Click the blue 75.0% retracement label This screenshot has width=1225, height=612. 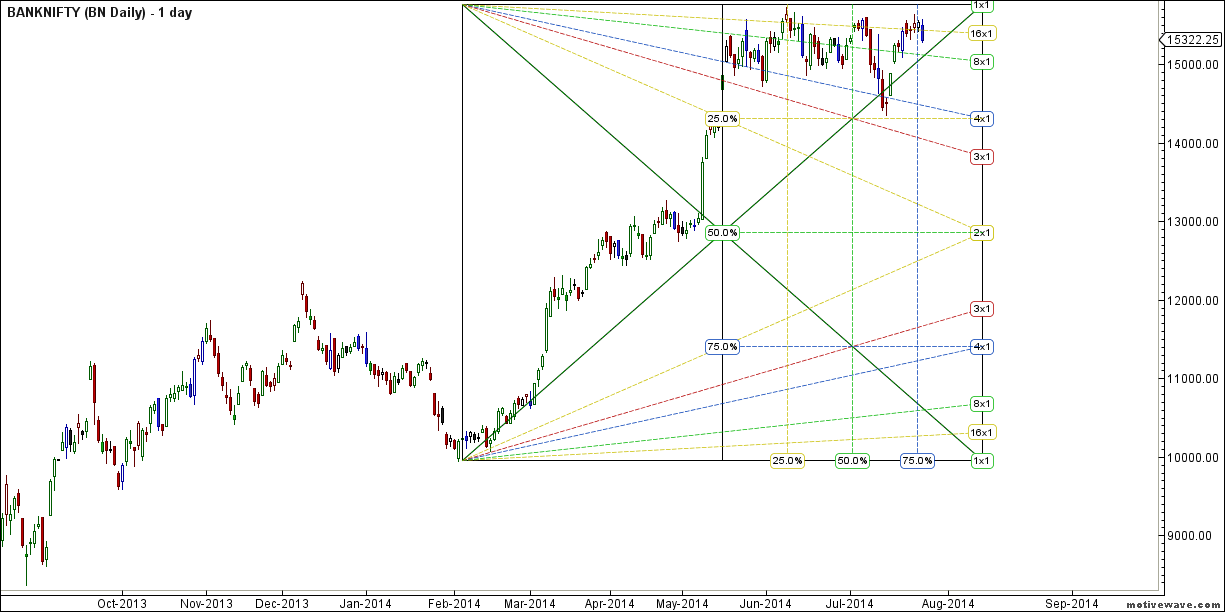click(723, 347)
